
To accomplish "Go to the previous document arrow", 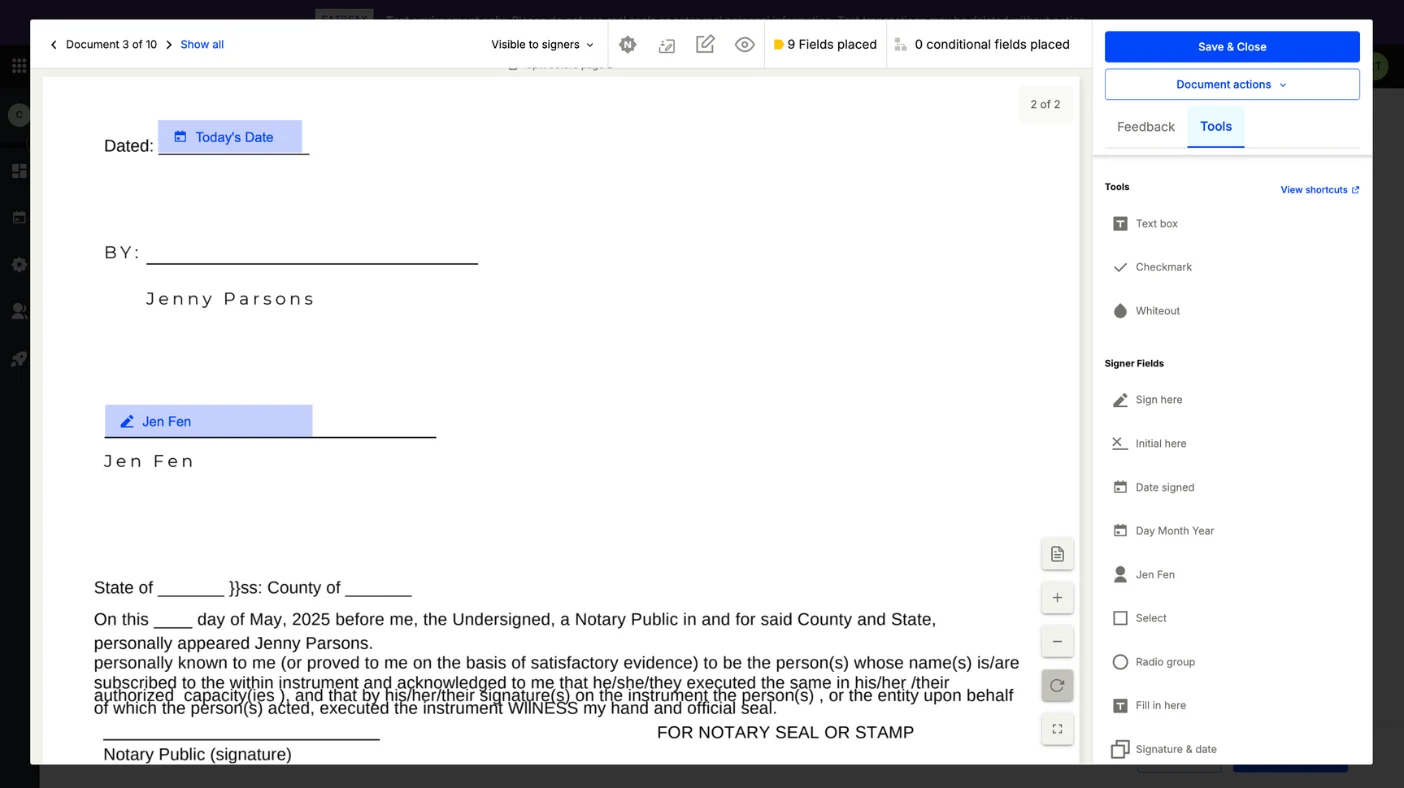I will 54,45.
